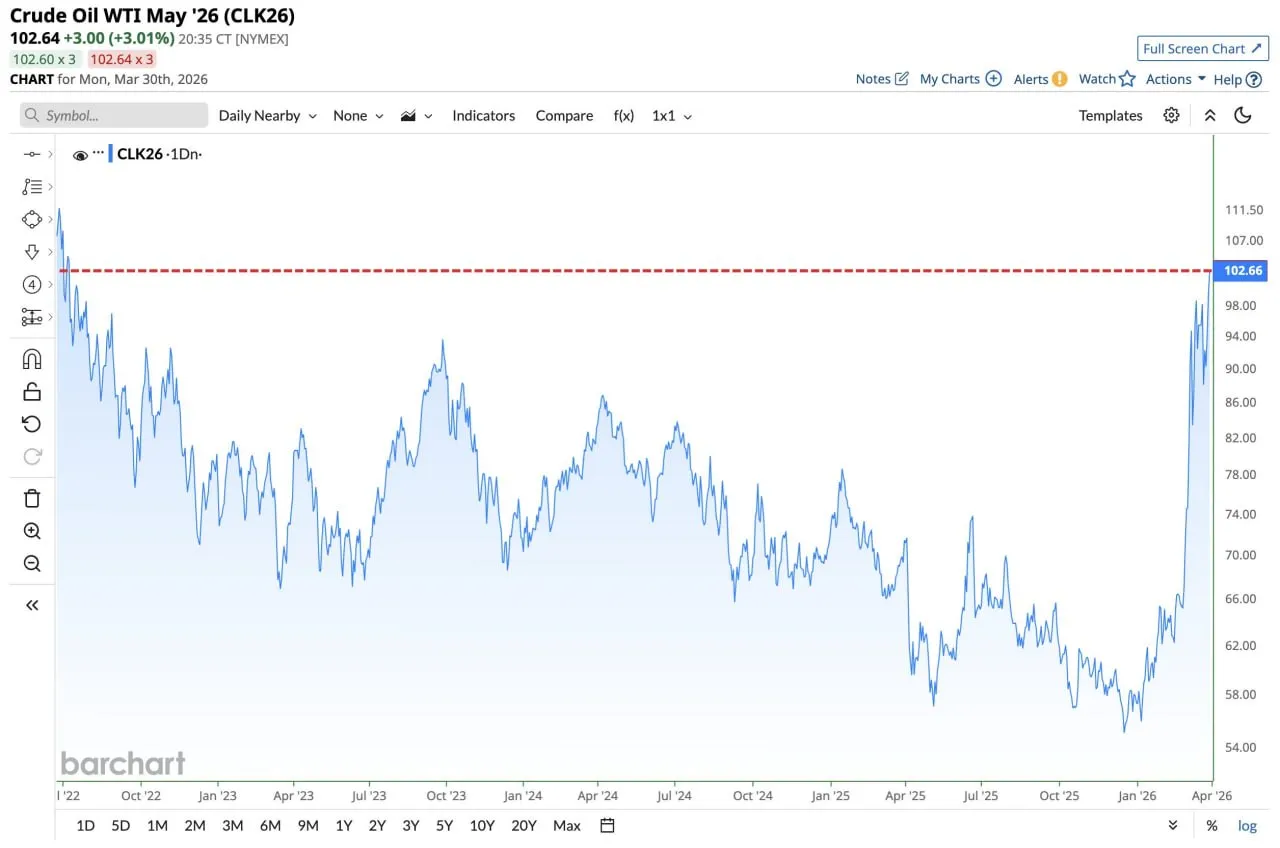Viewport: 1280px width, 848px height.
Task: Hide the CLK26 series via eye icon
Action: point(80,154)
